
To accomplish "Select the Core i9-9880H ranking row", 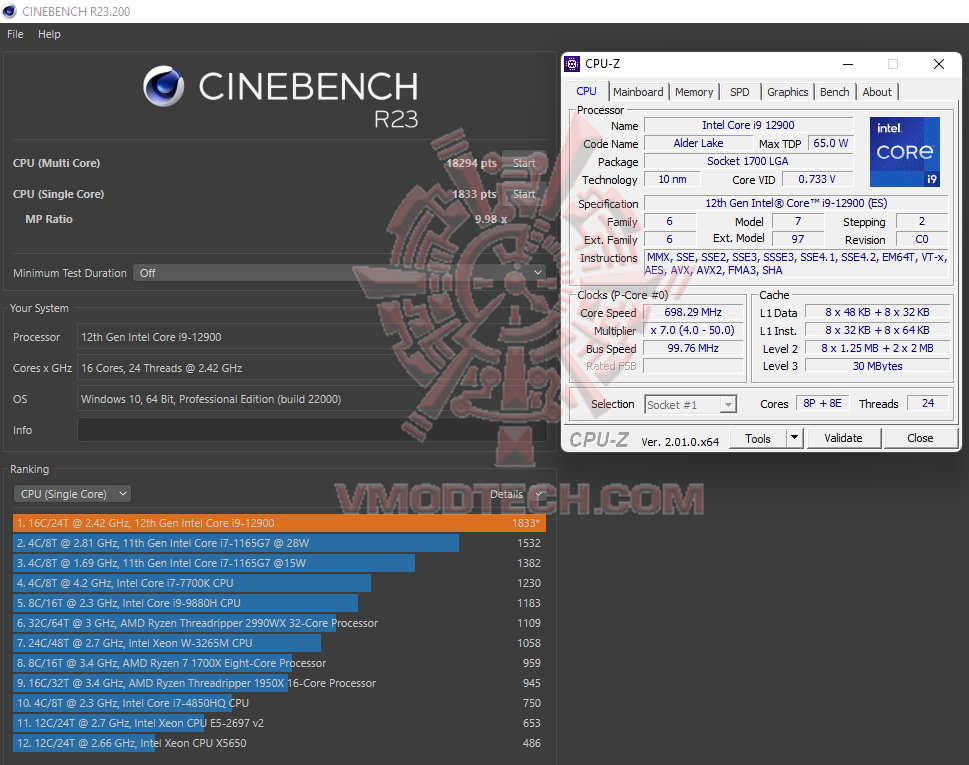I will coord(279,603).
